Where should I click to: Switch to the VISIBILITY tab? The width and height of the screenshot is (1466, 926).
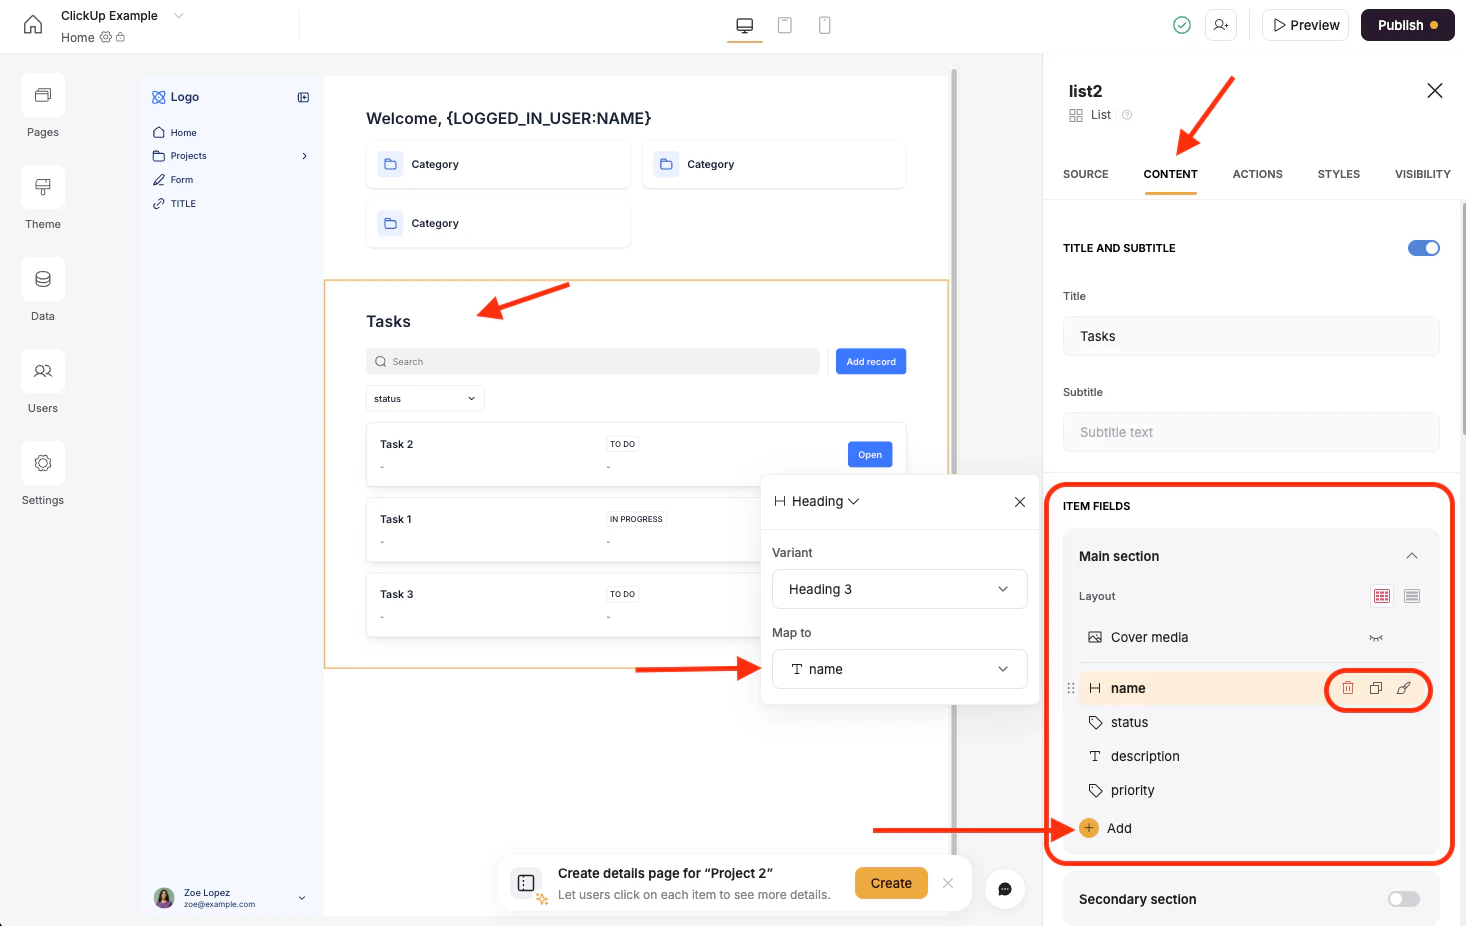pos(1423,174)
